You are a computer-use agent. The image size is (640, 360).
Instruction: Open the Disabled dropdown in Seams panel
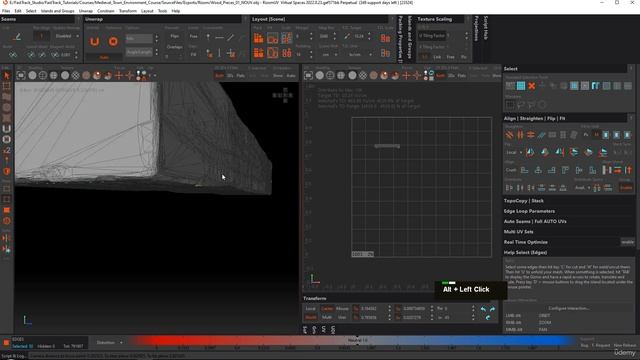coord(67,36)
